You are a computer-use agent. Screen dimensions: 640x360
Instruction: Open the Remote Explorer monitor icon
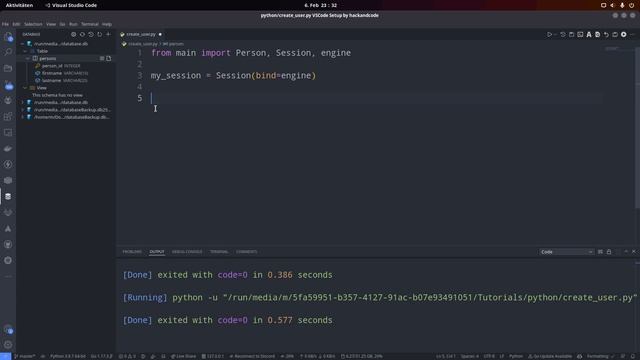click(8, 133)
